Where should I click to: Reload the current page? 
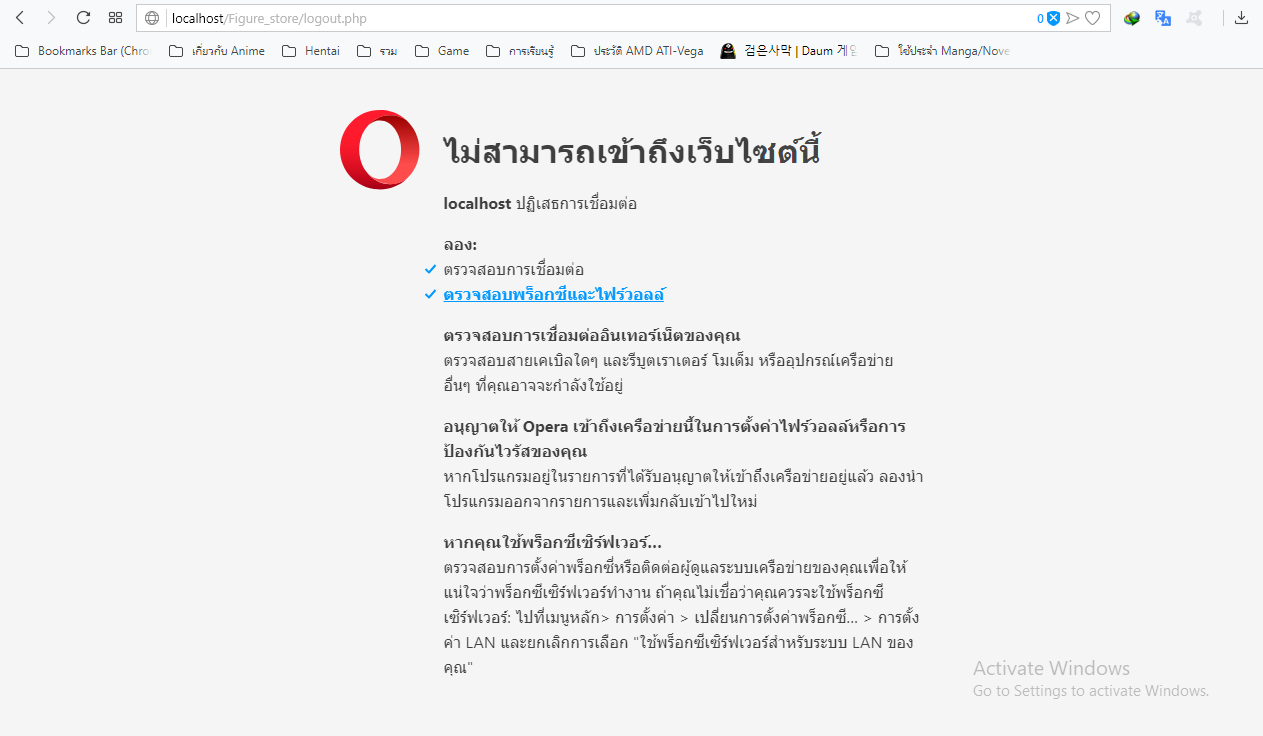84,18
